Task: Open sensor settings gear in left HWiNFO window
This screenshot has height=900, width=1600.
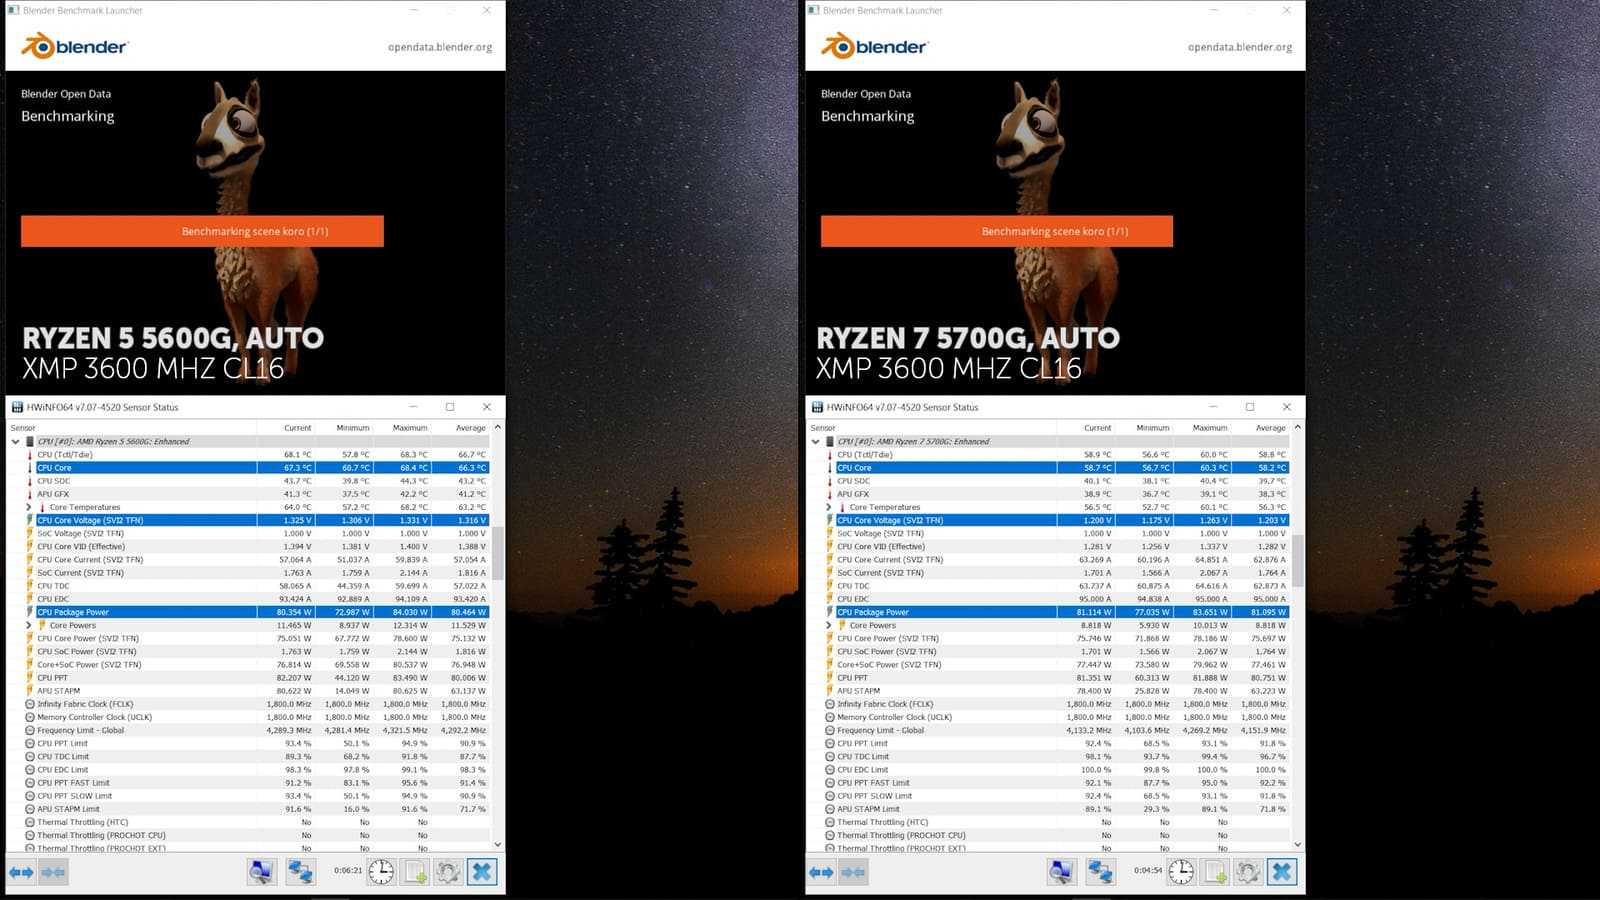Action: click(x=448, y=872)
